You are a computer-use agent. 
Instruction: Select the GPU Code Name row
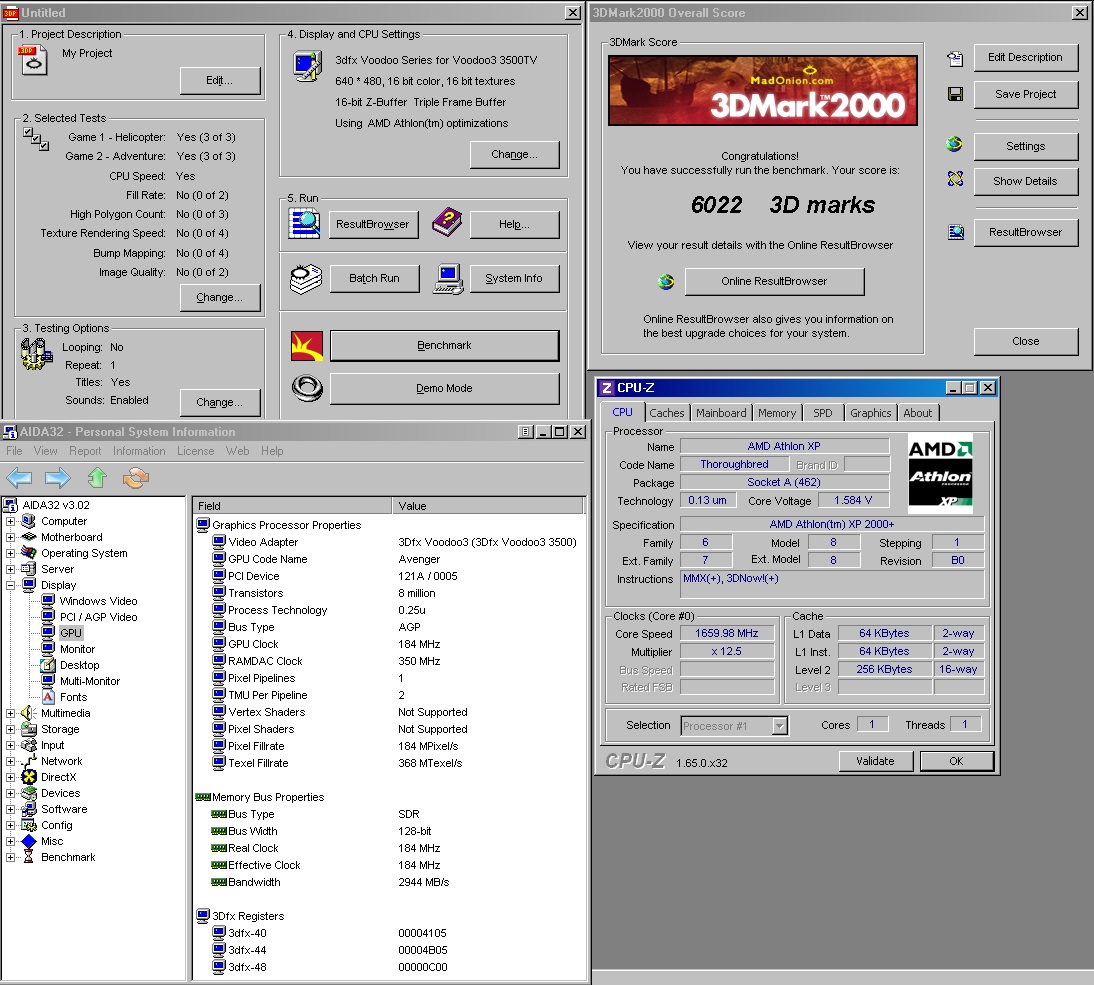coord(389,559)
